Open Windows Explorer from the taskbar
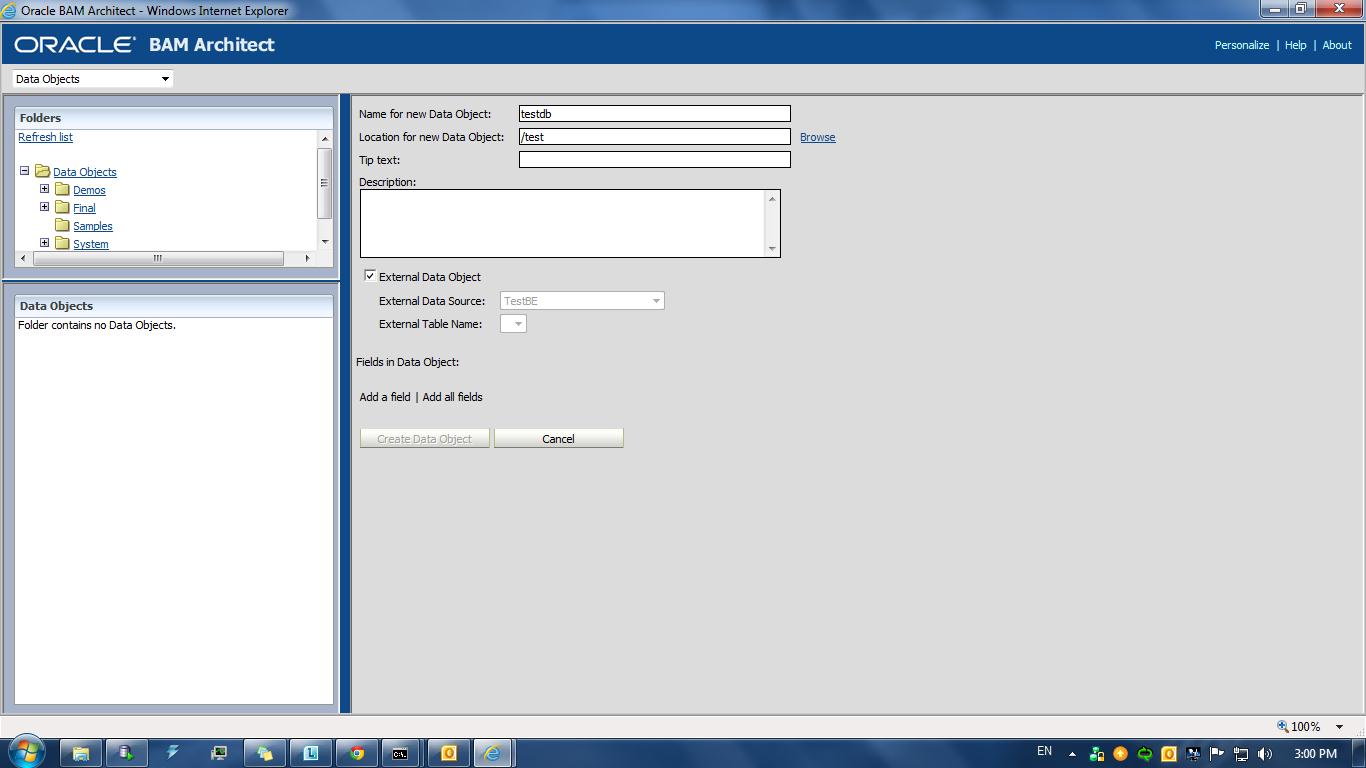 click(81, 752)
